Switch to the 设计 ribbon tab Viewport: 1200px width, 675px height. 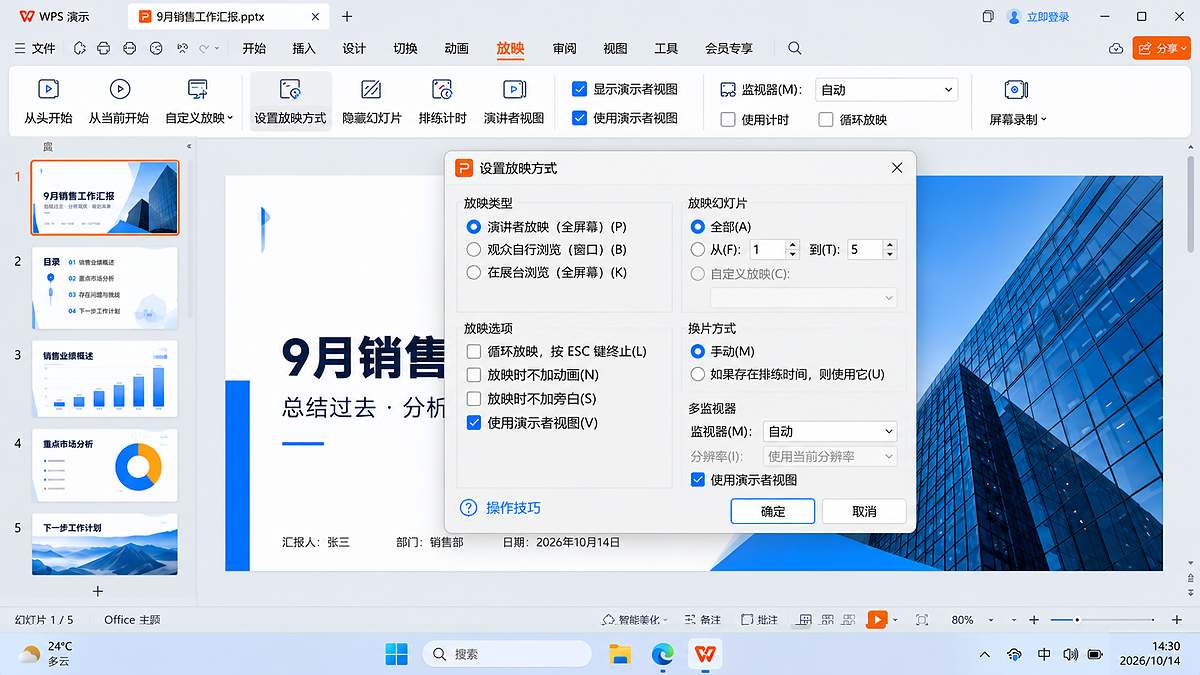point(354,48)
